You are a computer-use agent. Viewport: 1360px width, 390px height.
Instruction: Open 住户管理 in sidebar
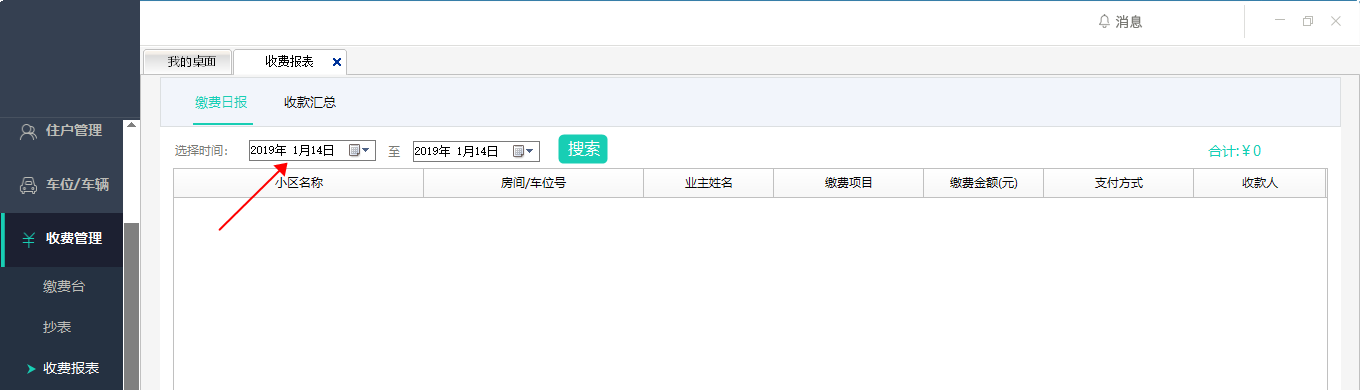(x=62, y=131)
